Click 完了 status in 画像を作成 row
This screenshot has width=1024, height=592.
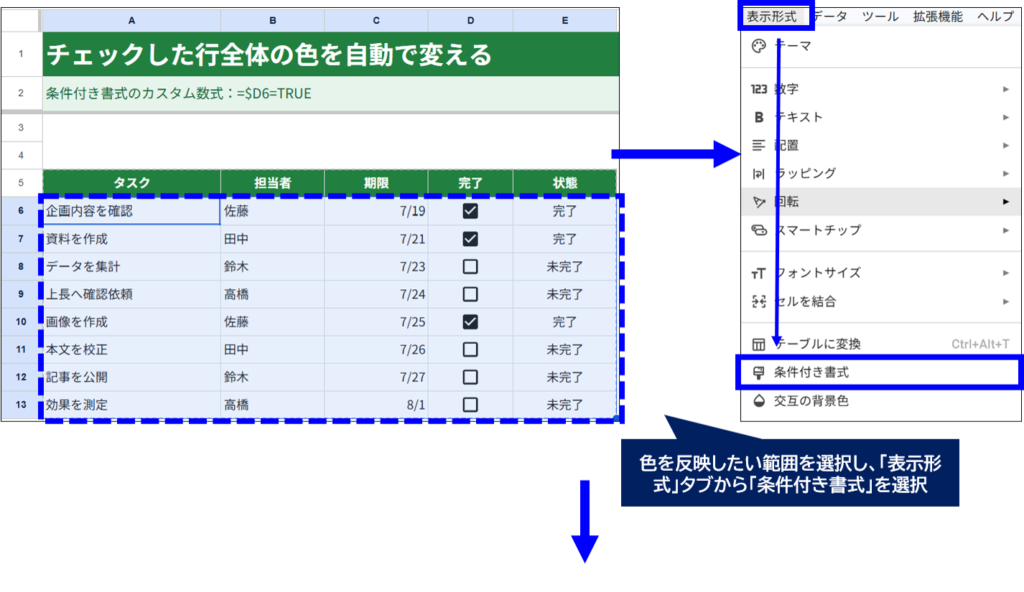click(x=565, y=321)
